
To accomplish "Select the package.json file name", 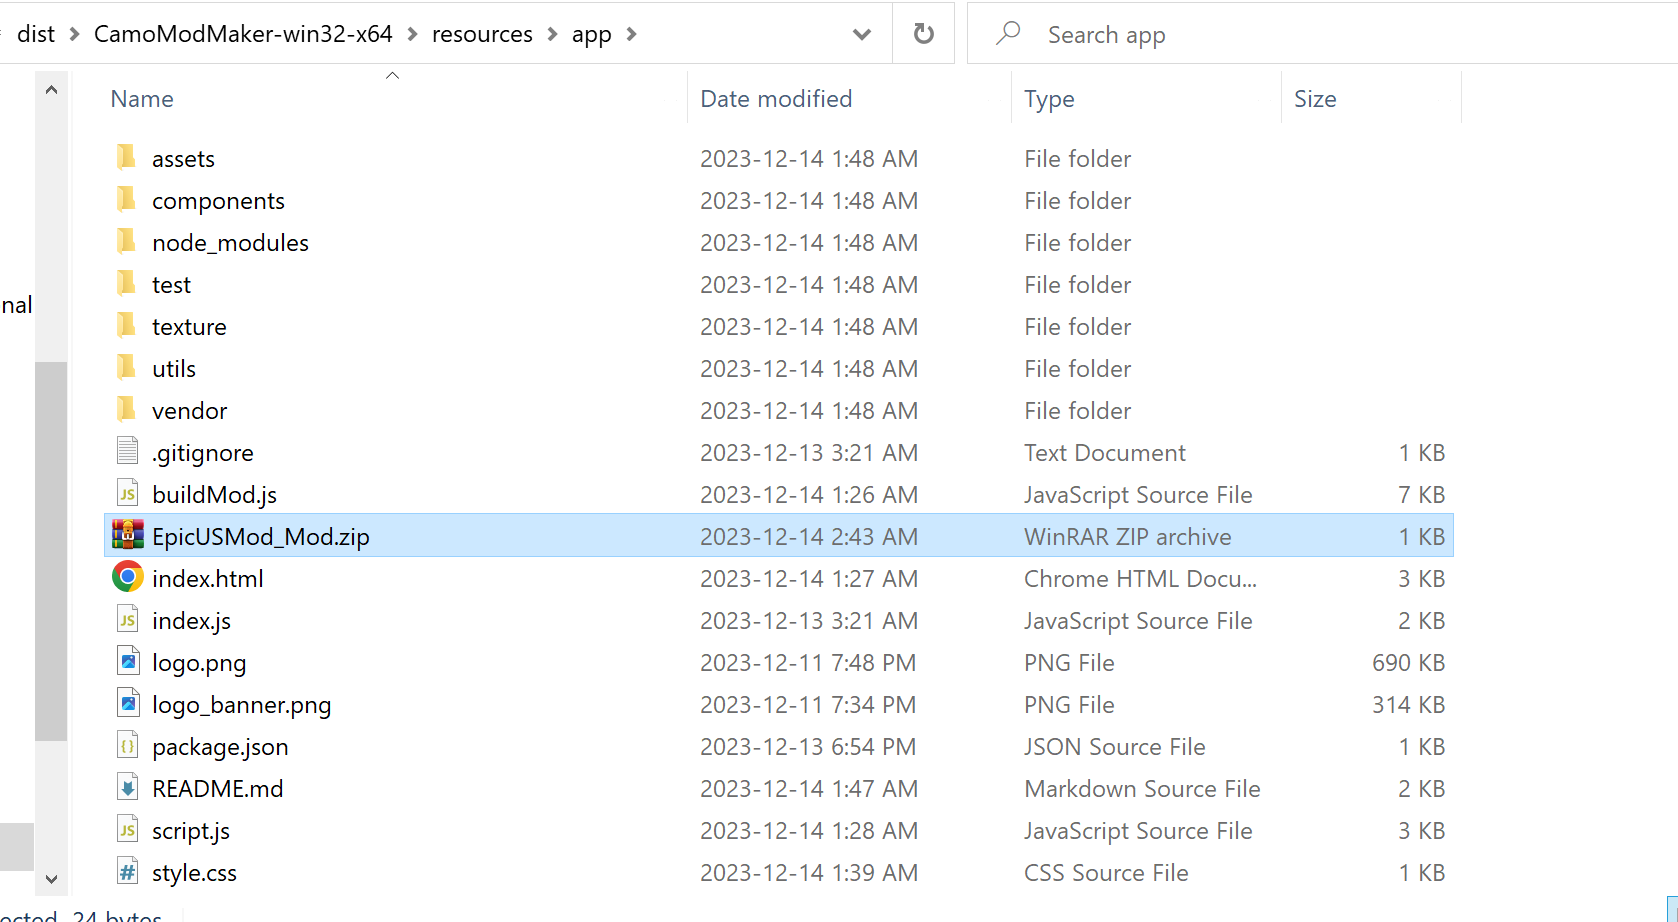I will (220, 747).
